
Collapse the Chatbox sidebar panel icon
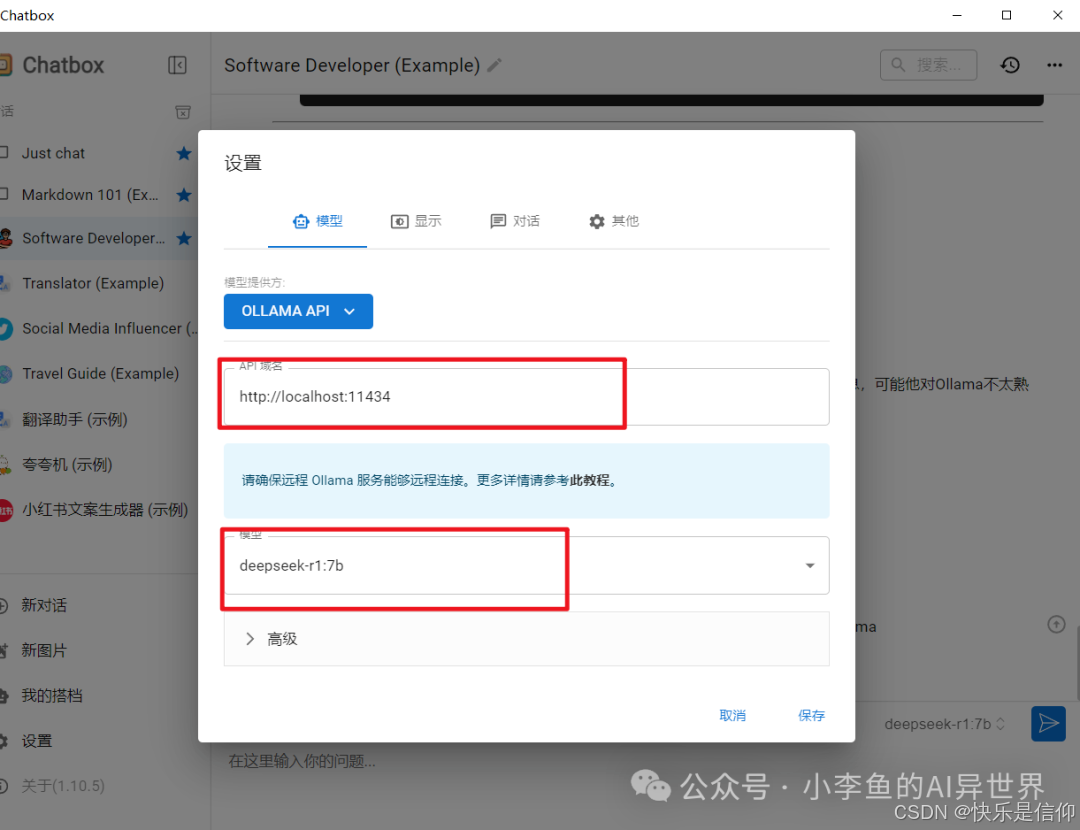click(x=177, y=65)
